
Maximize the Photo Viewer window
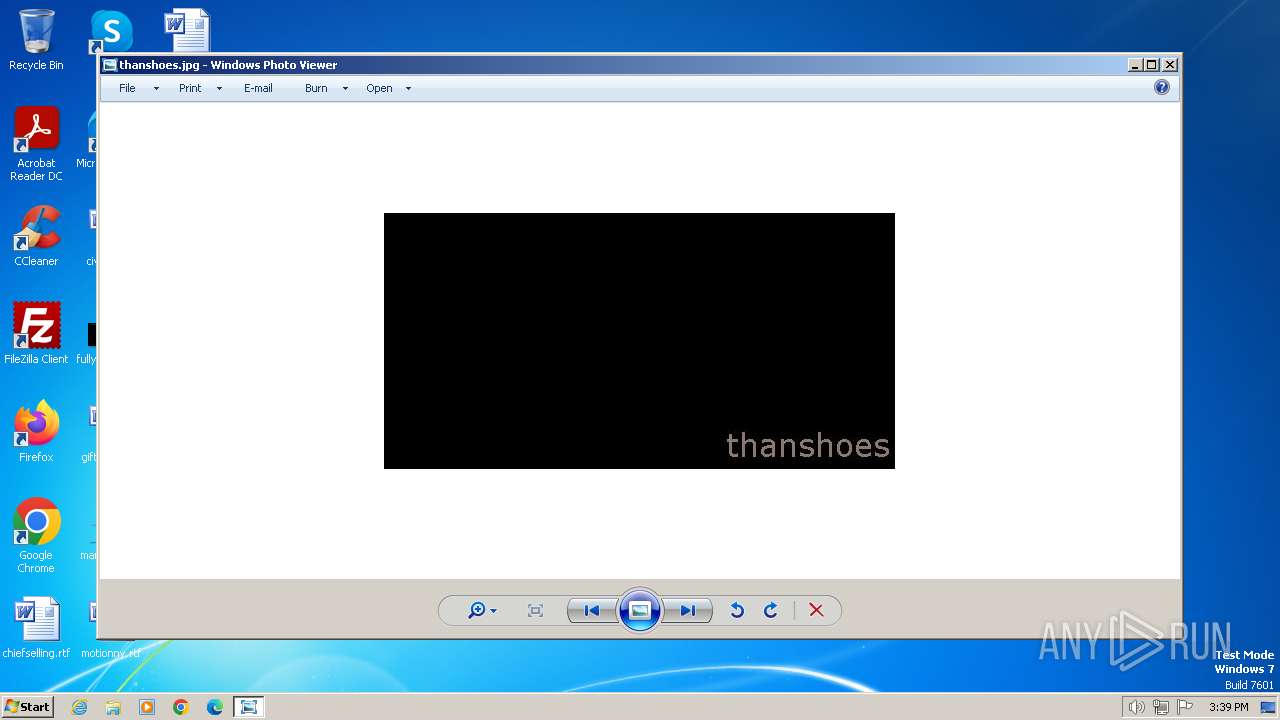coord(1152,65)
